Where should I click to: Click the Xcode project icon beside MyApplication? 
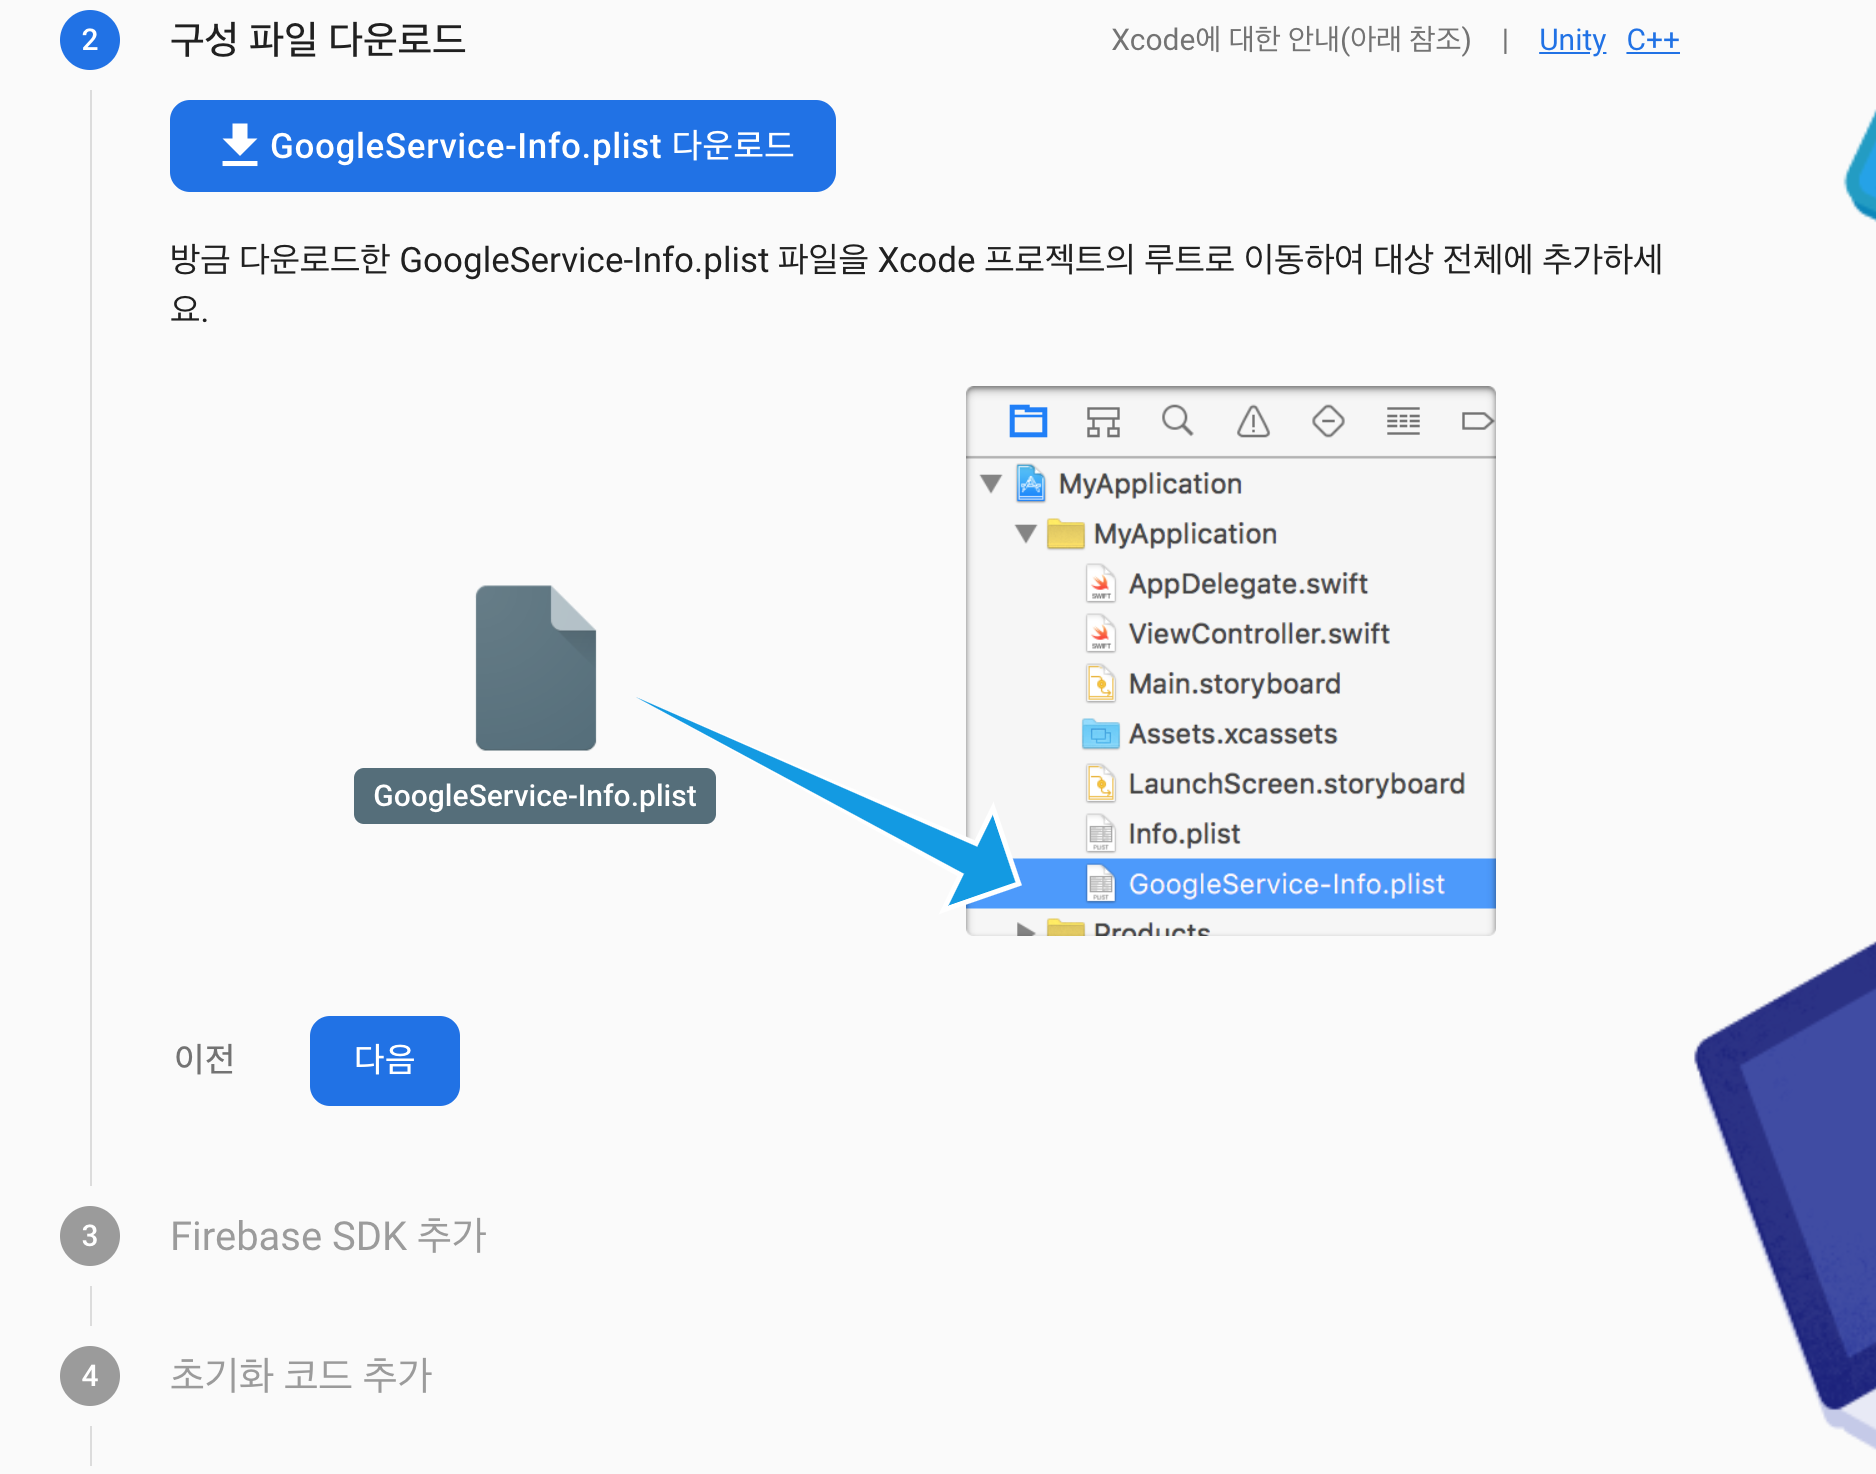point(1031,484)
